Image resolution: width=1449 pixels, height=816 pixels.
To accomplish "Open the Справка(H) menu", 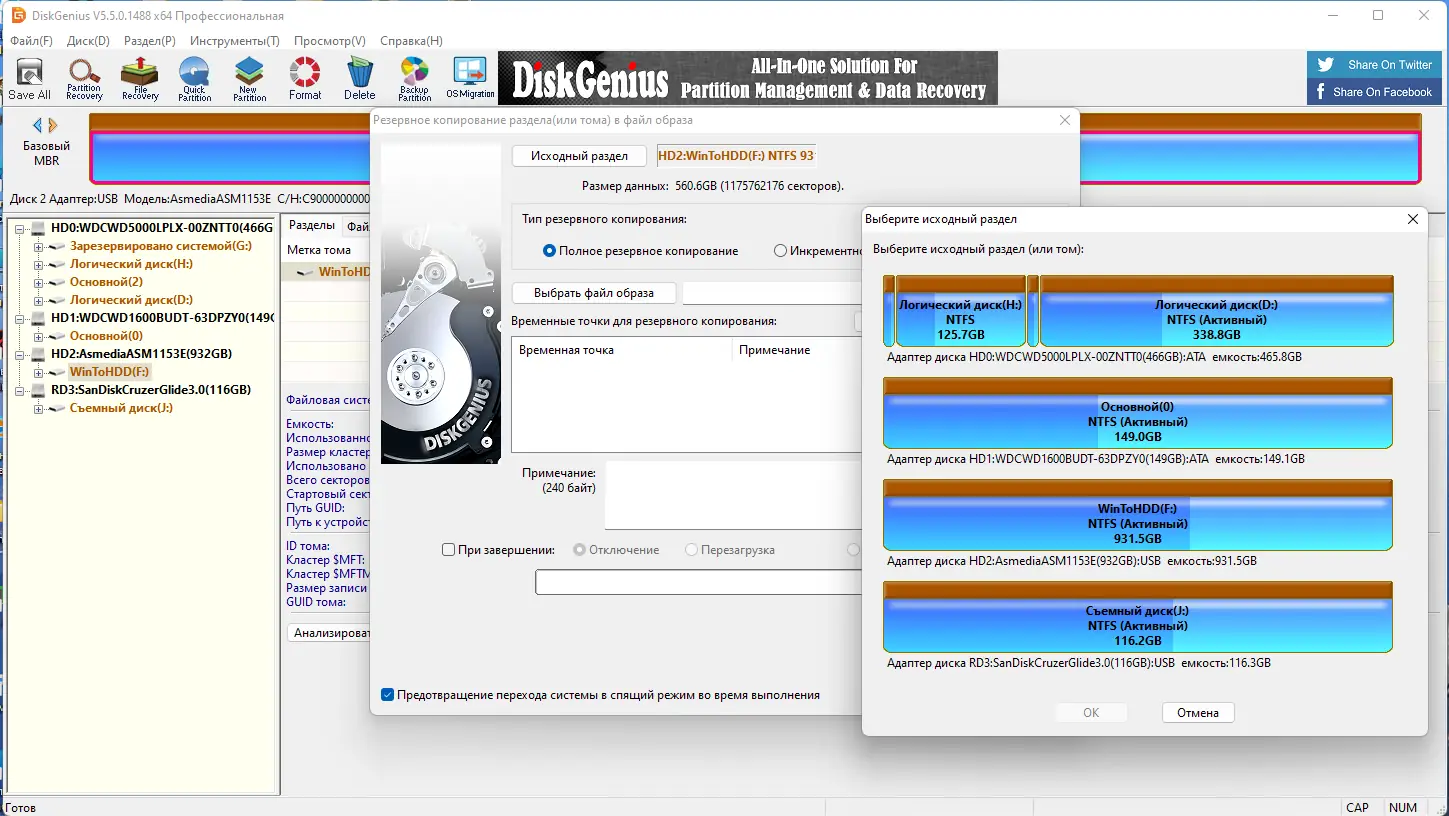I will 411,41.
